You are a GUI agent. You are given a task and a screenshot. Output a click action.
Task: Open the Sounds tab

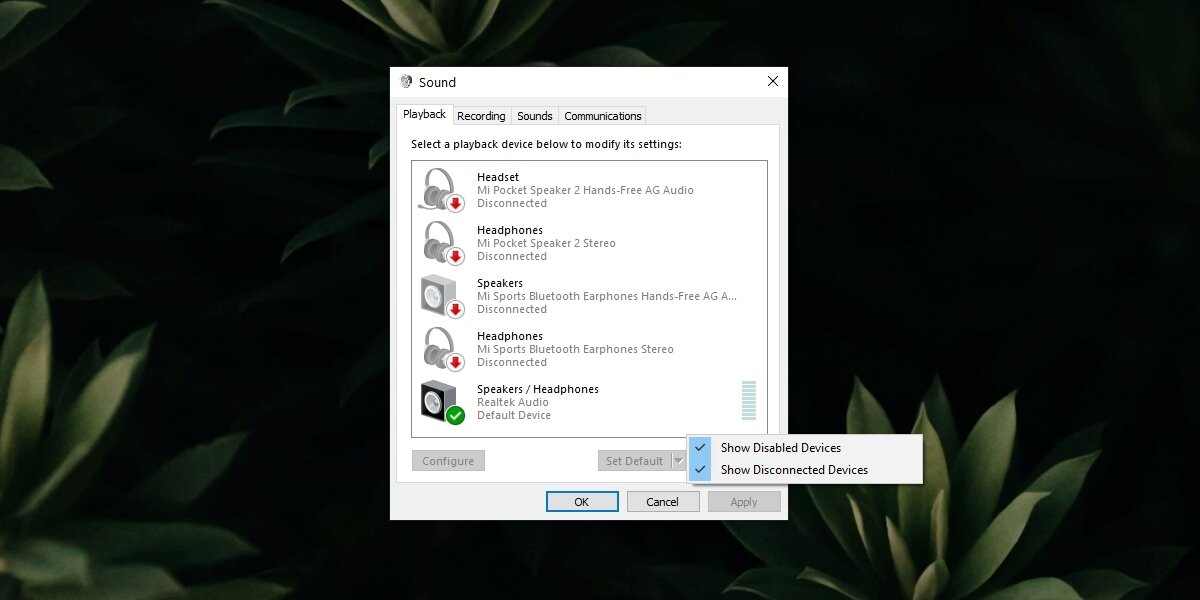click(534, 115)
